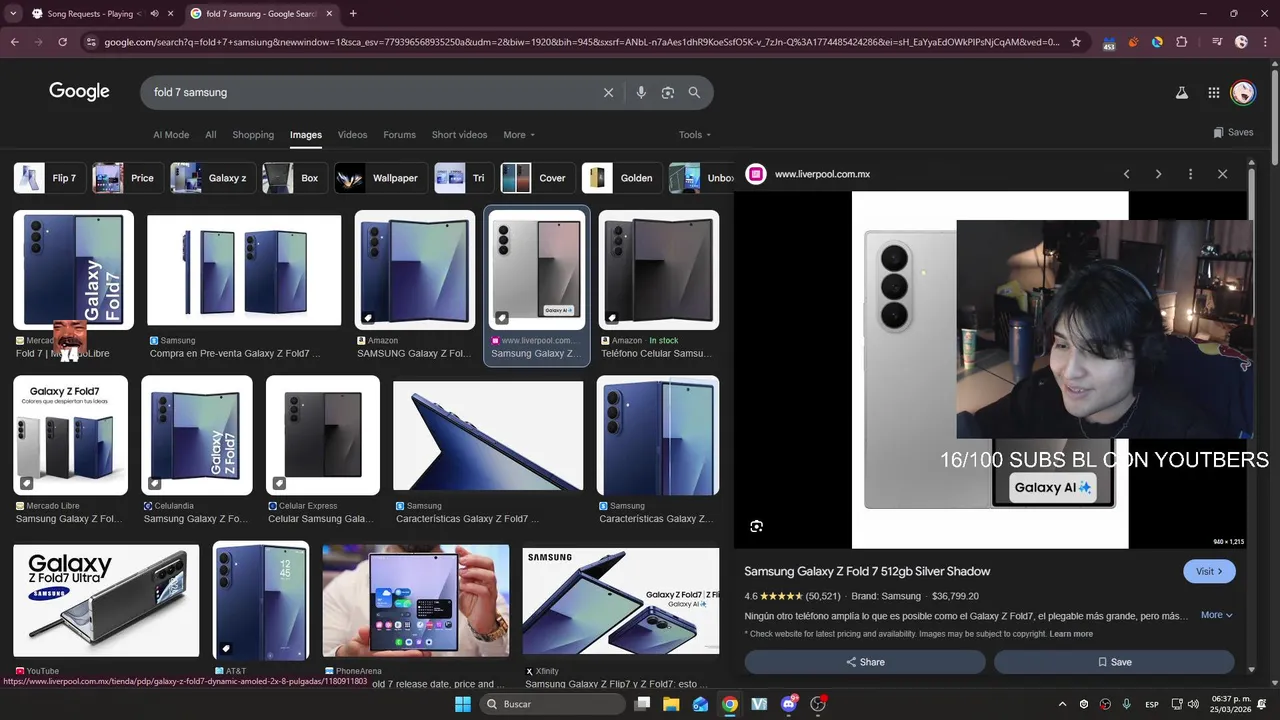
Task: Switch to Shopping results tab
Action: (253, 135)
